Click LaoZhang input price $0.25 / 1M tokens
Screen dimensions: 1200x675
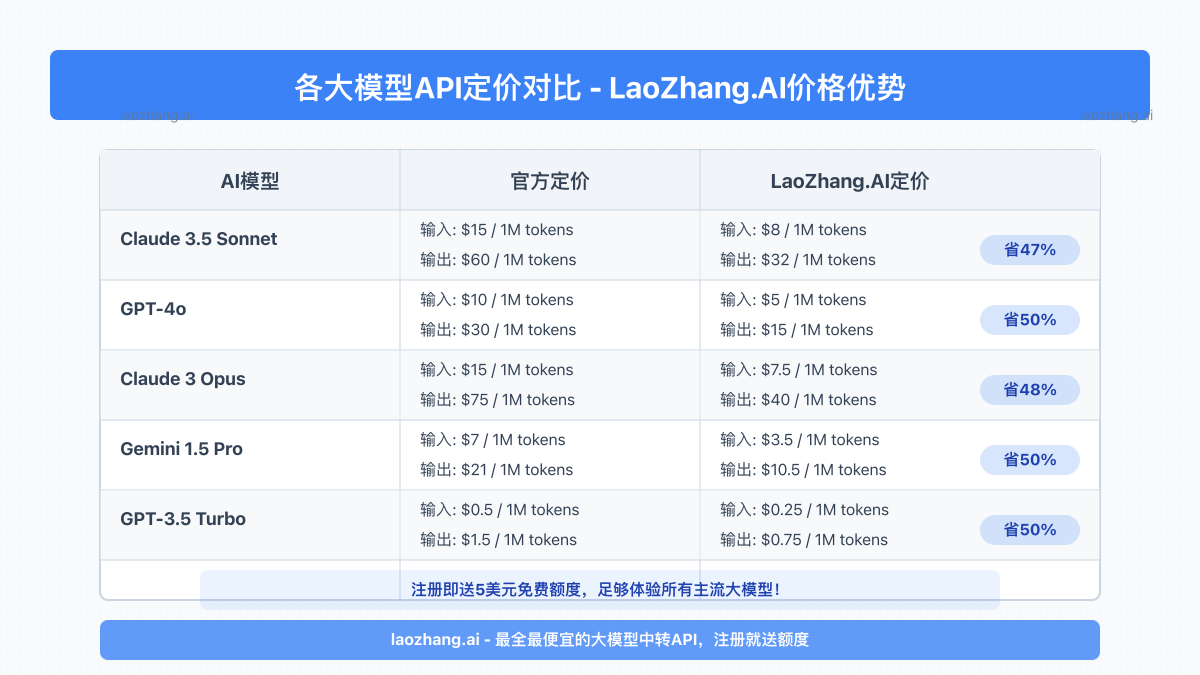(x=804, y=510)
